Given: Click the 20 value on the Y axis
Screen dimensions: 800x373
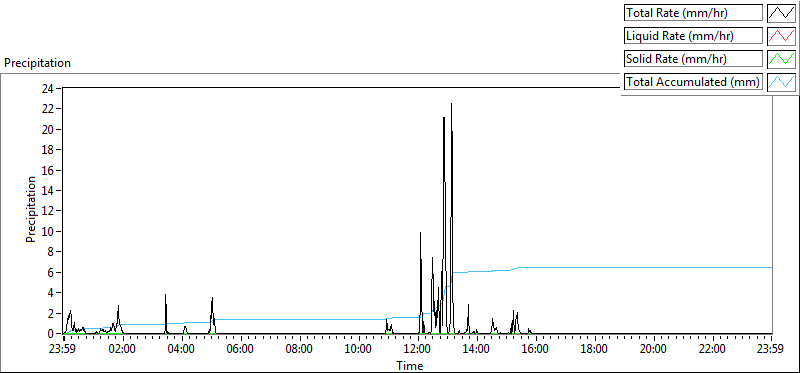Looking at the screenshot, I should 48,129.
